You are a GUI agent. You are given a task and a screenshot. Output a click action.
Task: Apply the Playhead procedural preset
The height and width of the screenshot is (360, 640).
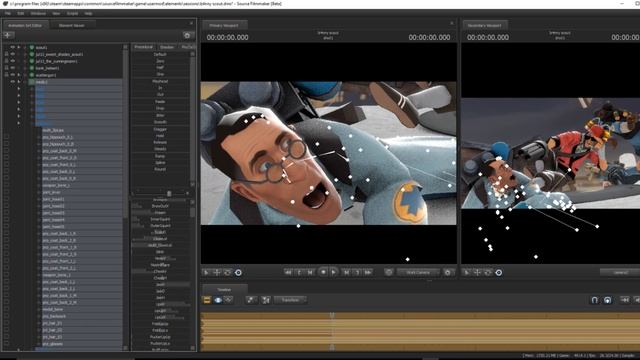tap(160, 81)
